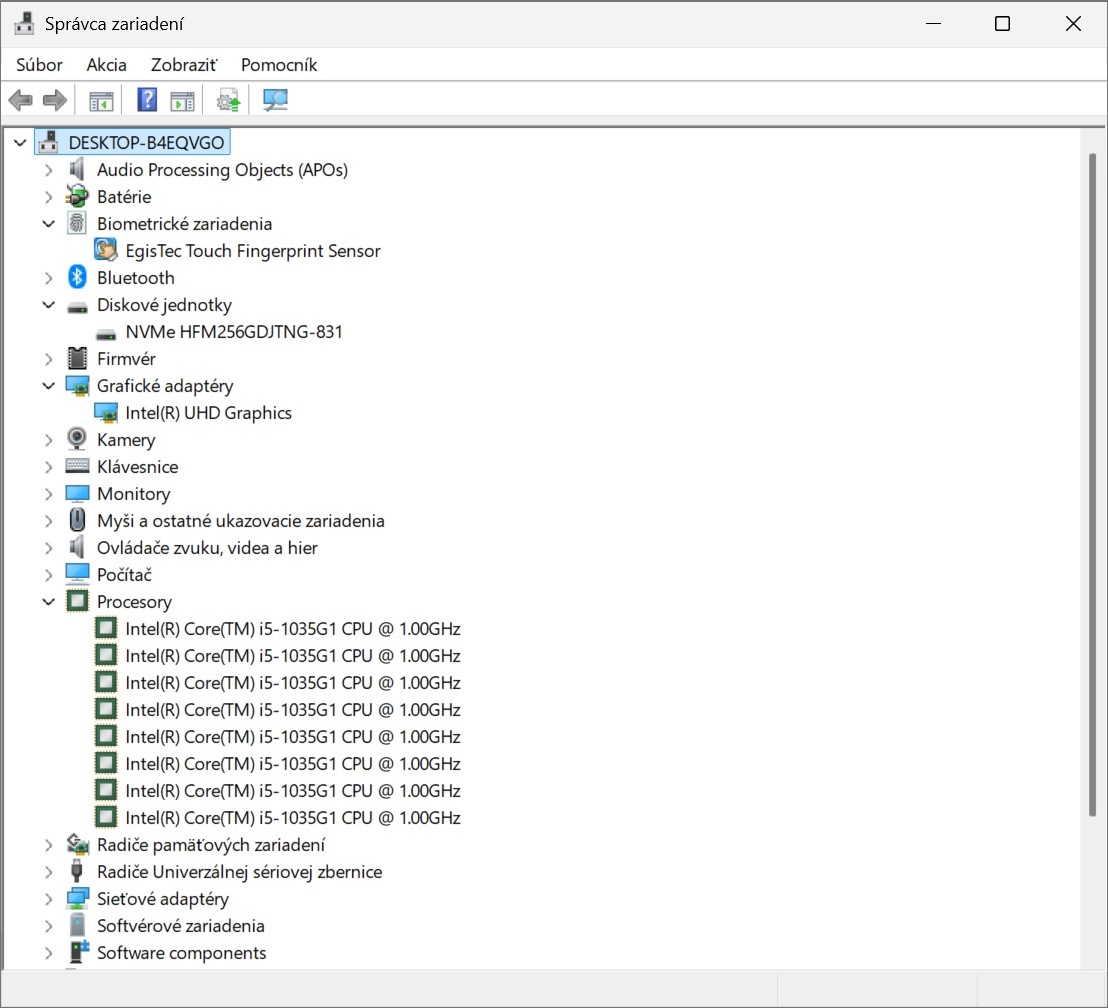This screenshot has height=1008, width=1108.
Task: Click the speaker icon for Ovládače zvuku
Action: [77, 547]
